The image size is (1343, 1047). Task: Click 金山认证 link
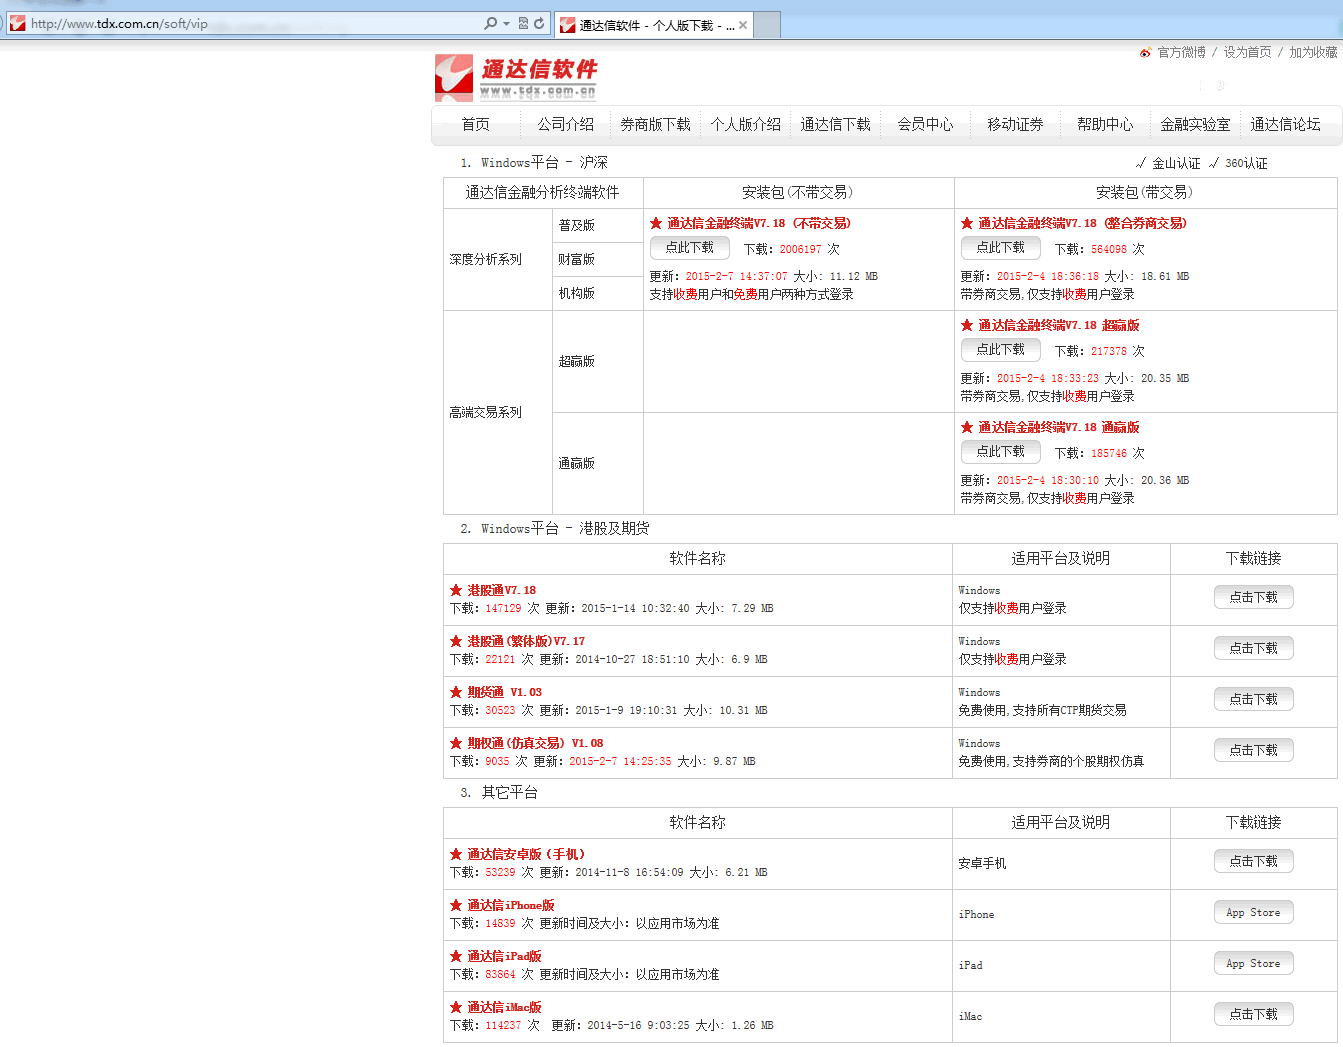point(1176,163)
